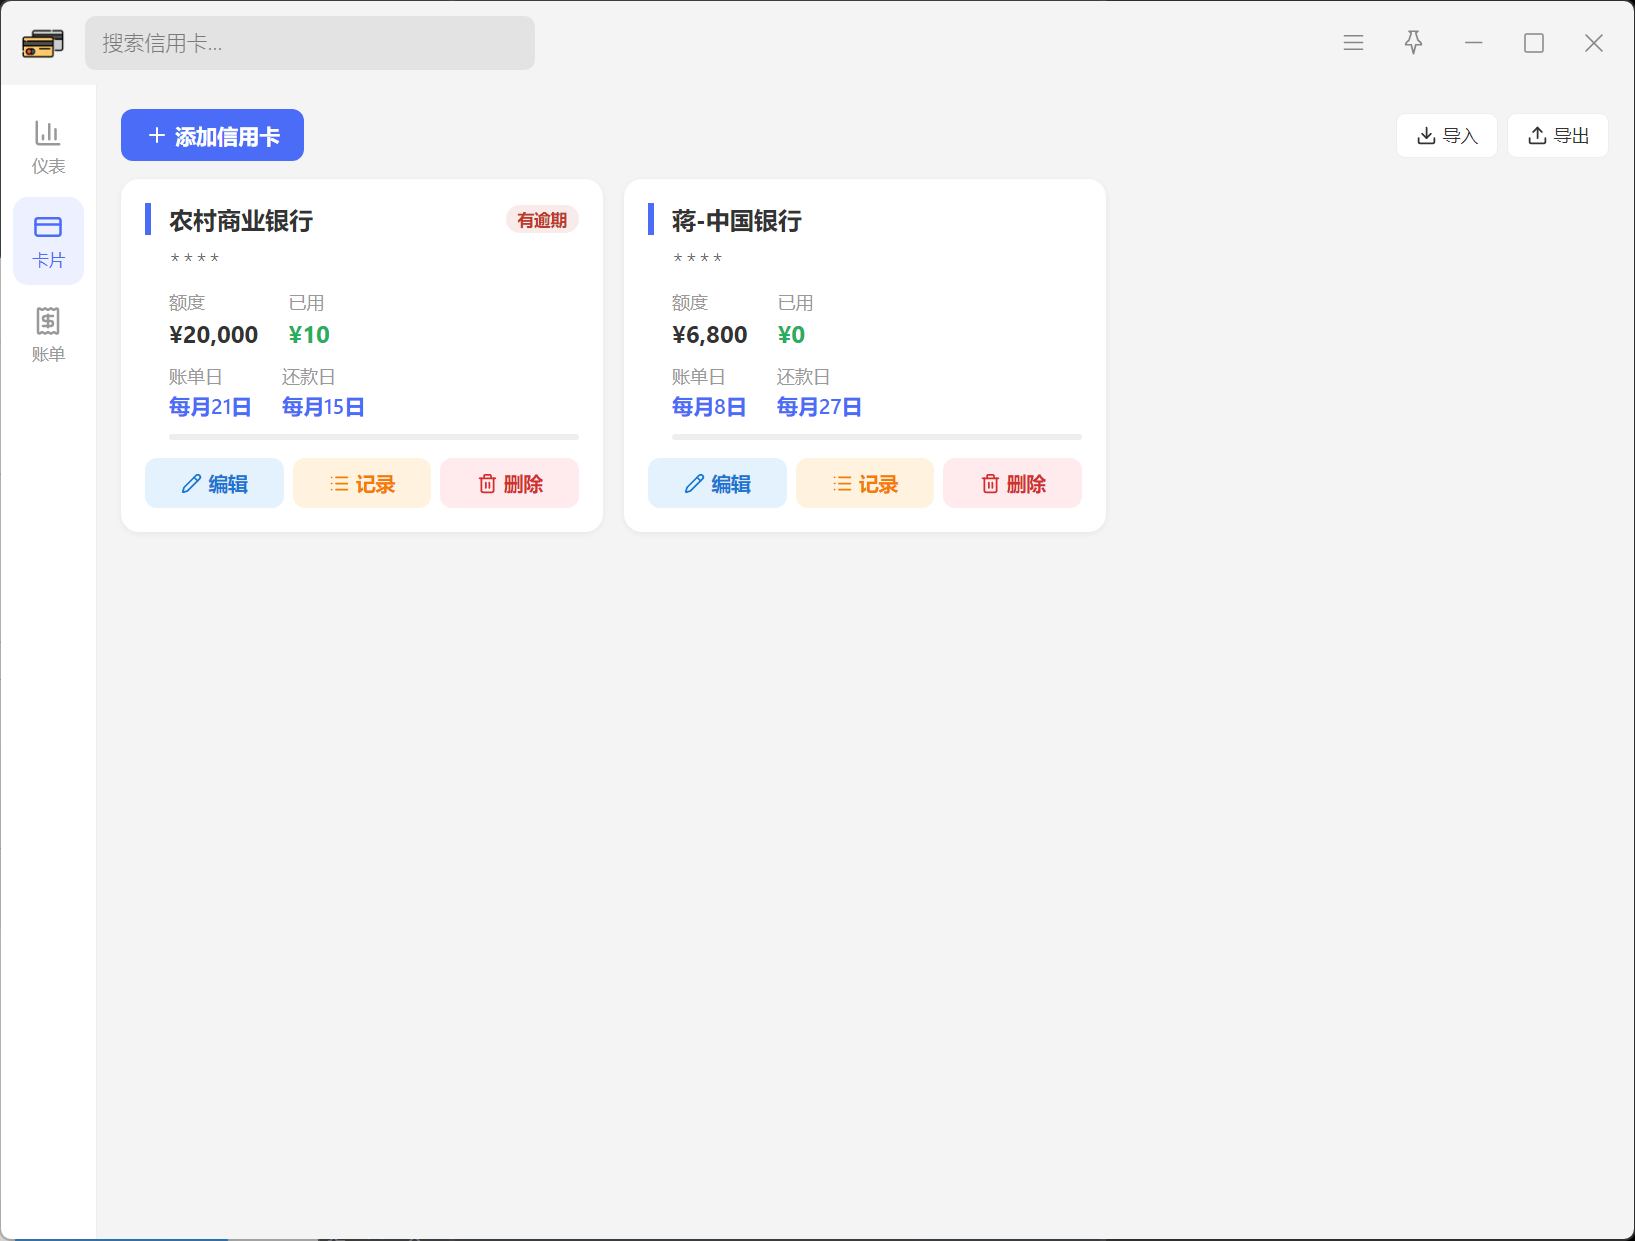The width and height of the screenshot is (1635, 1241).
Task: Maximize the application window
Action: click(1534, 43)
